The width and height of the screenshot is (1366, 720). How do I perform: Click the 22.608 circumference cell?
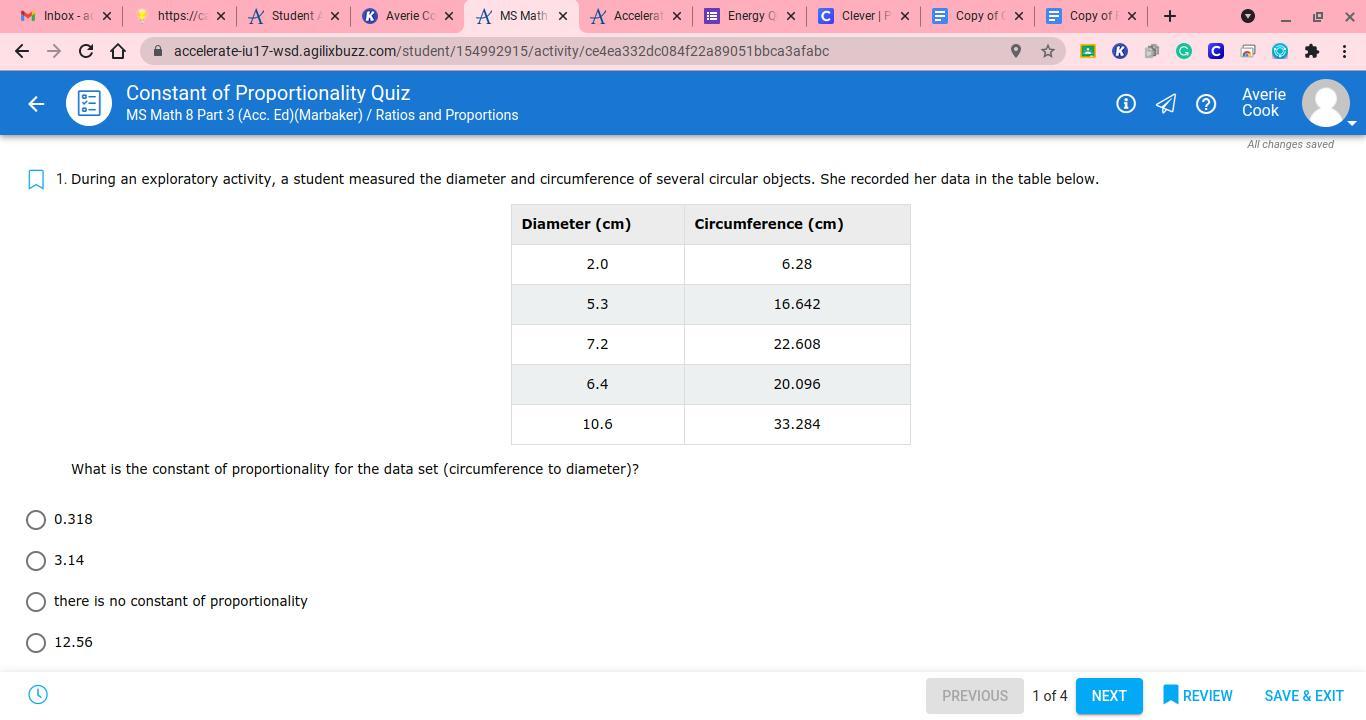pos(797,344)
